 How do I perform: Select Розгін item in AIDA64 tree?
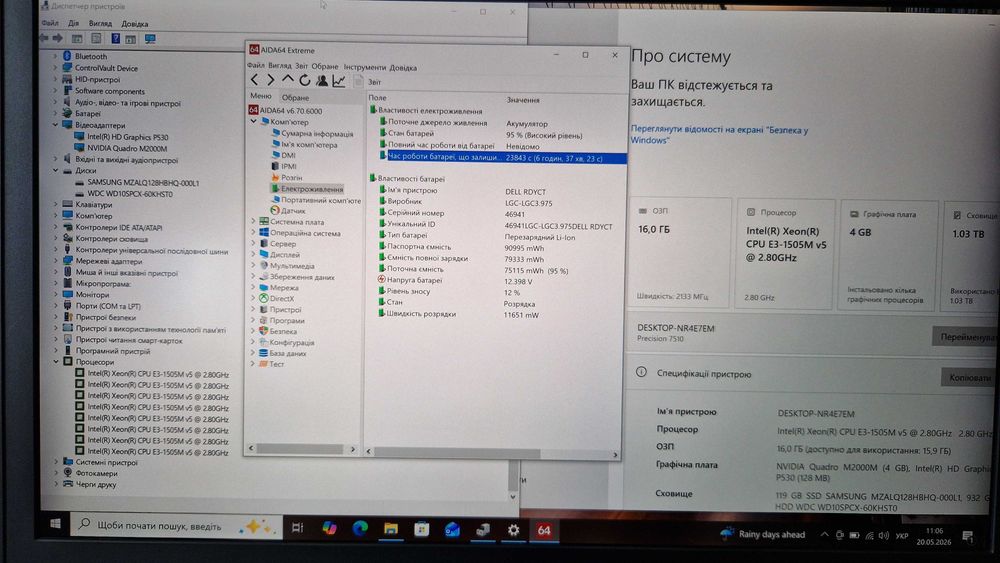[x=291, y=178]
